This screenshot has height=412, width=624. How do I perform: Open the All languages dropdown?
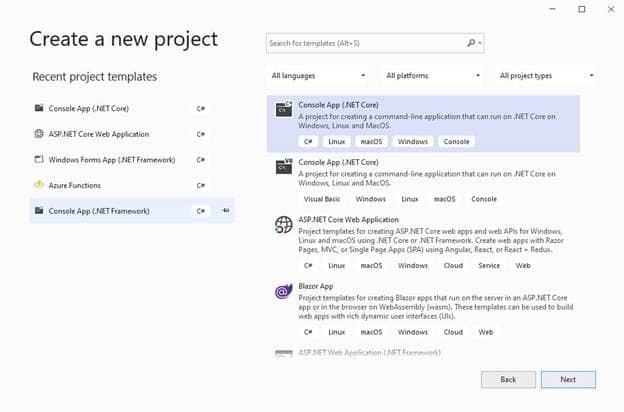(x=318, y=76)
